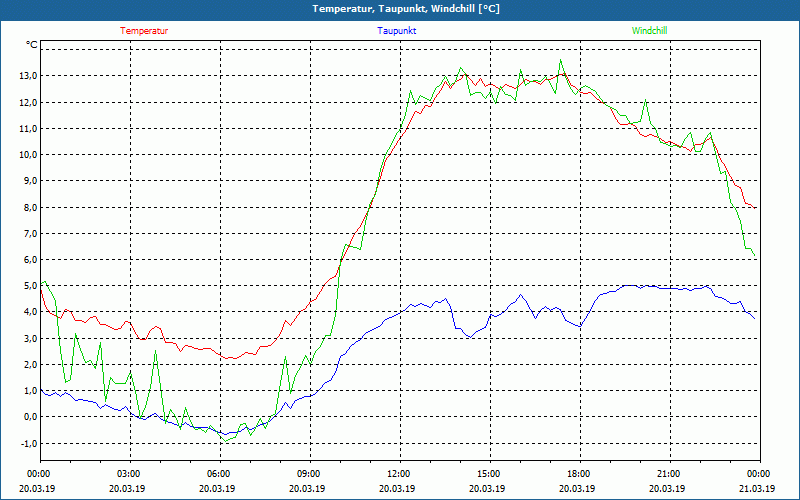Click the -1,0 y-axis value
Screen dimensions: 800x500
point(29,443)
